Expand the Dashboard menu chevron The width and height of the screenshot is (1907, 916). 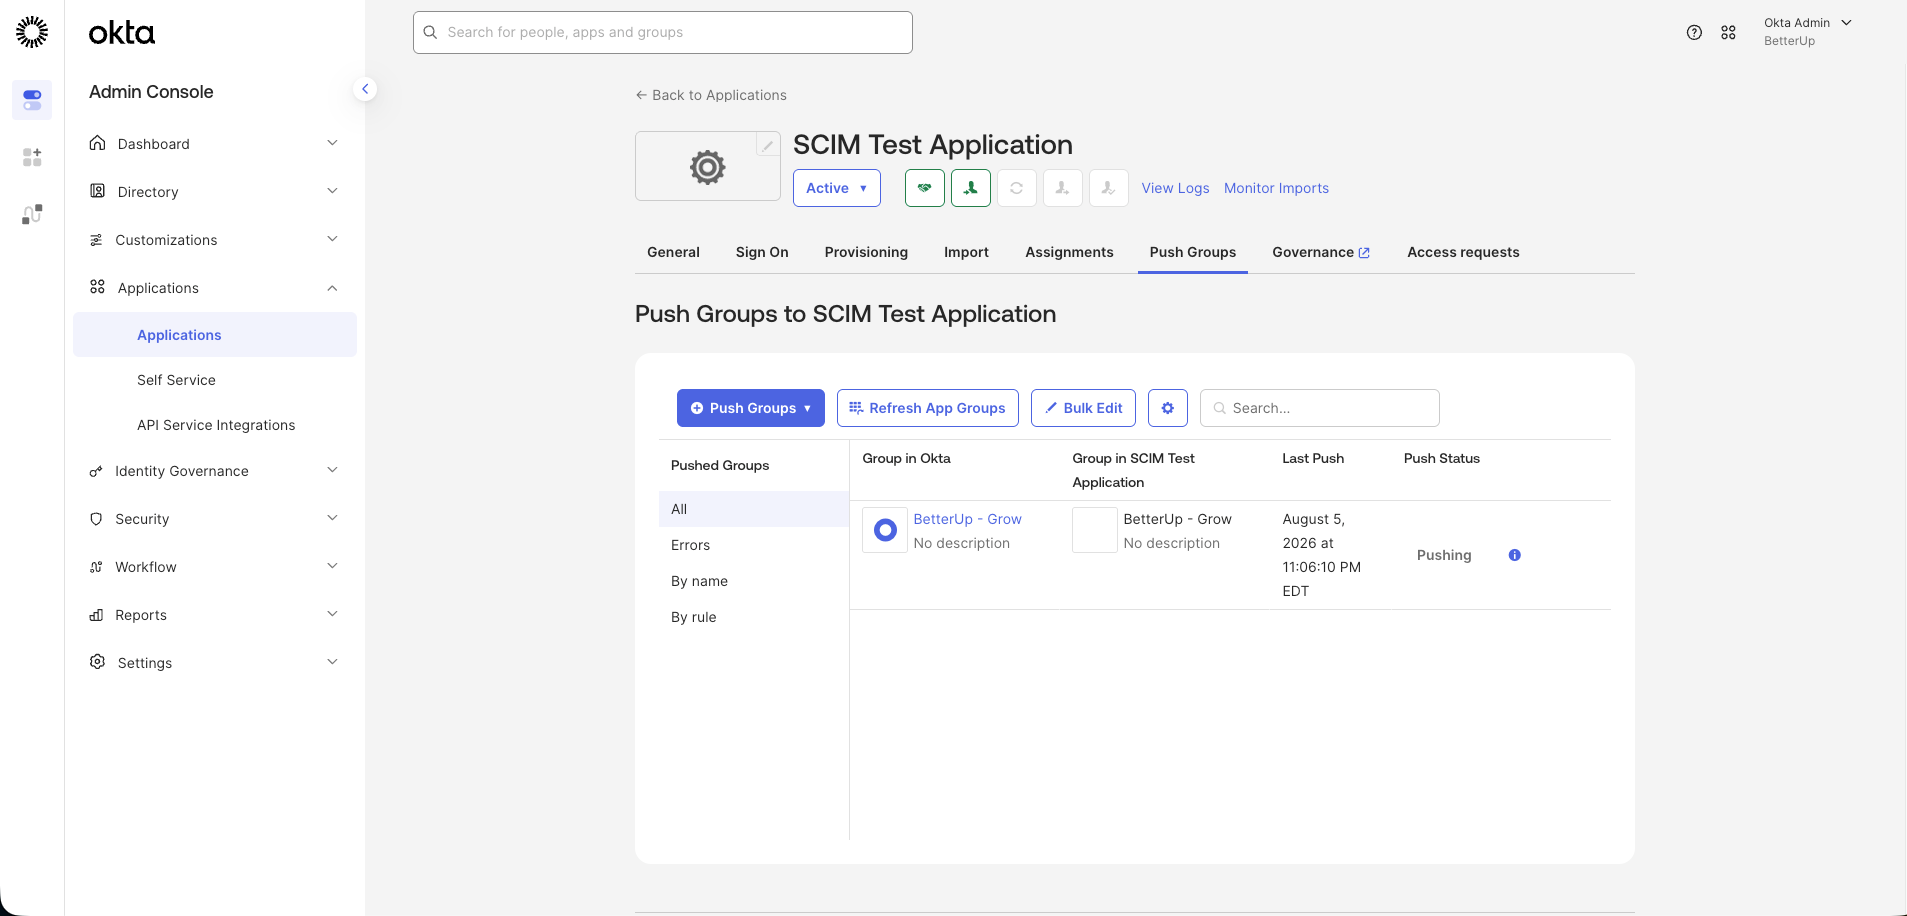[333, 143]
